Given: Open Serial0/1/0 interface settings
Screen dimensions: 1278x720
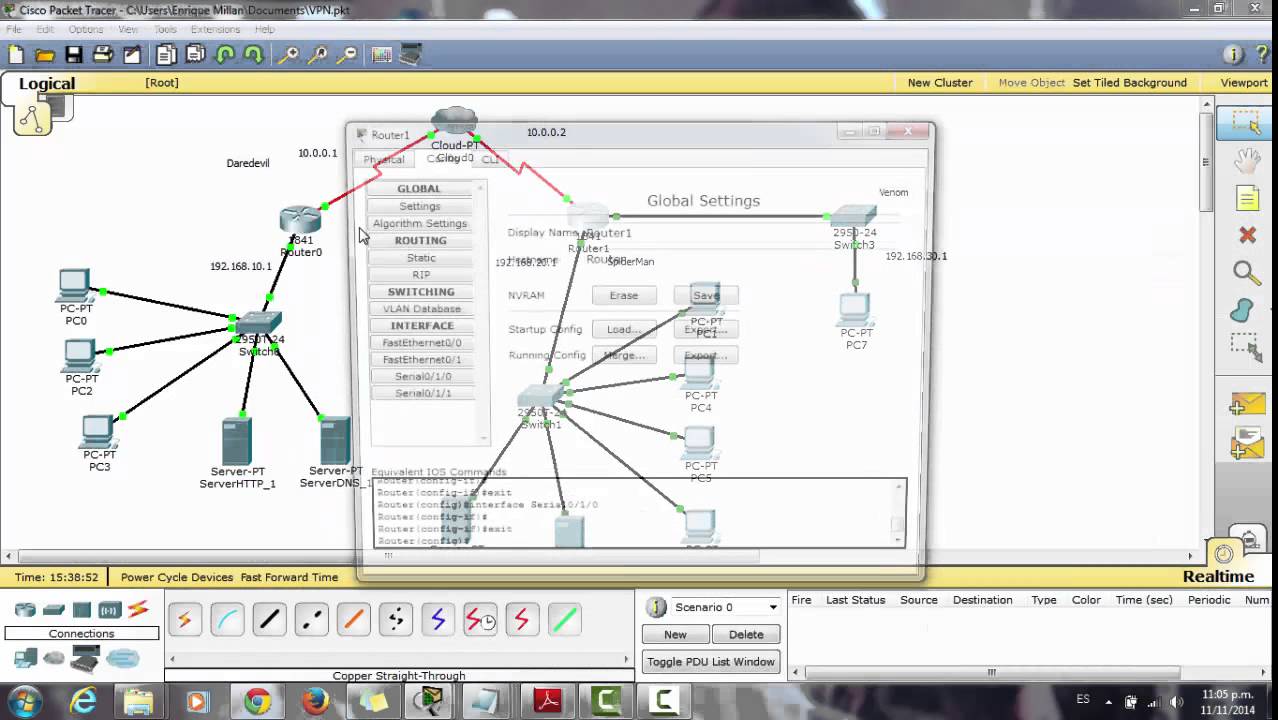Looking at the screenshot, I should [423, 376].
